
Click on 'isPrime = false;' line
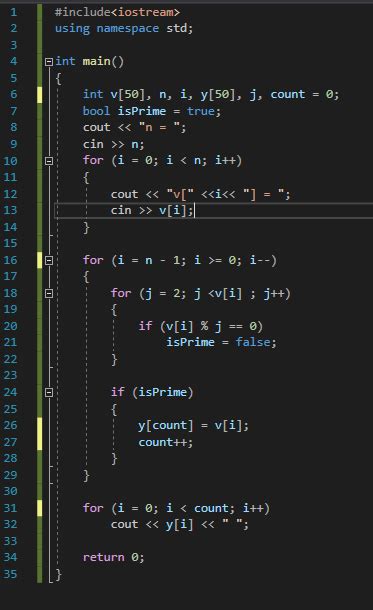[221, 342]
